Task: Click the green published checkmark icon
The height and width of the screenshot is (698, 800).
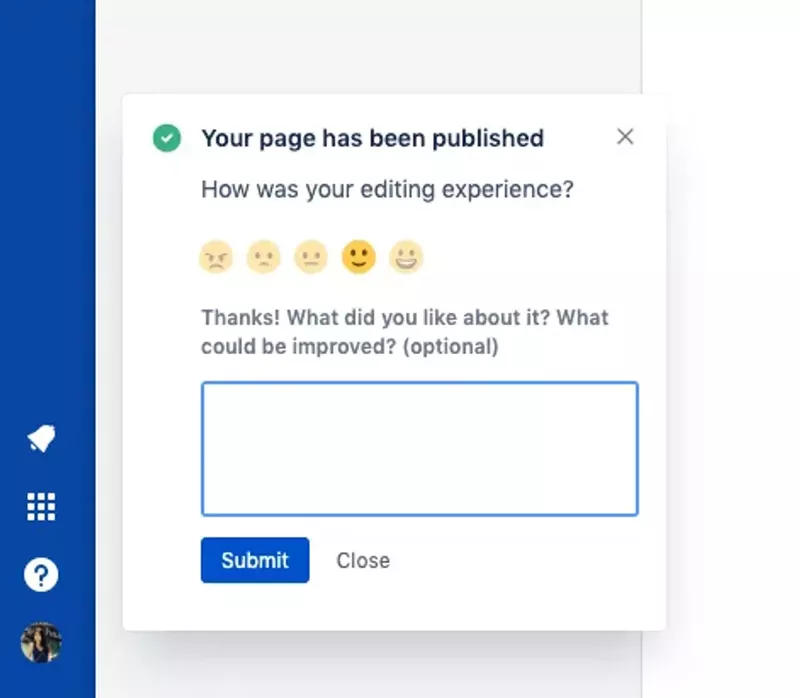Action: (x=168, y=137)
